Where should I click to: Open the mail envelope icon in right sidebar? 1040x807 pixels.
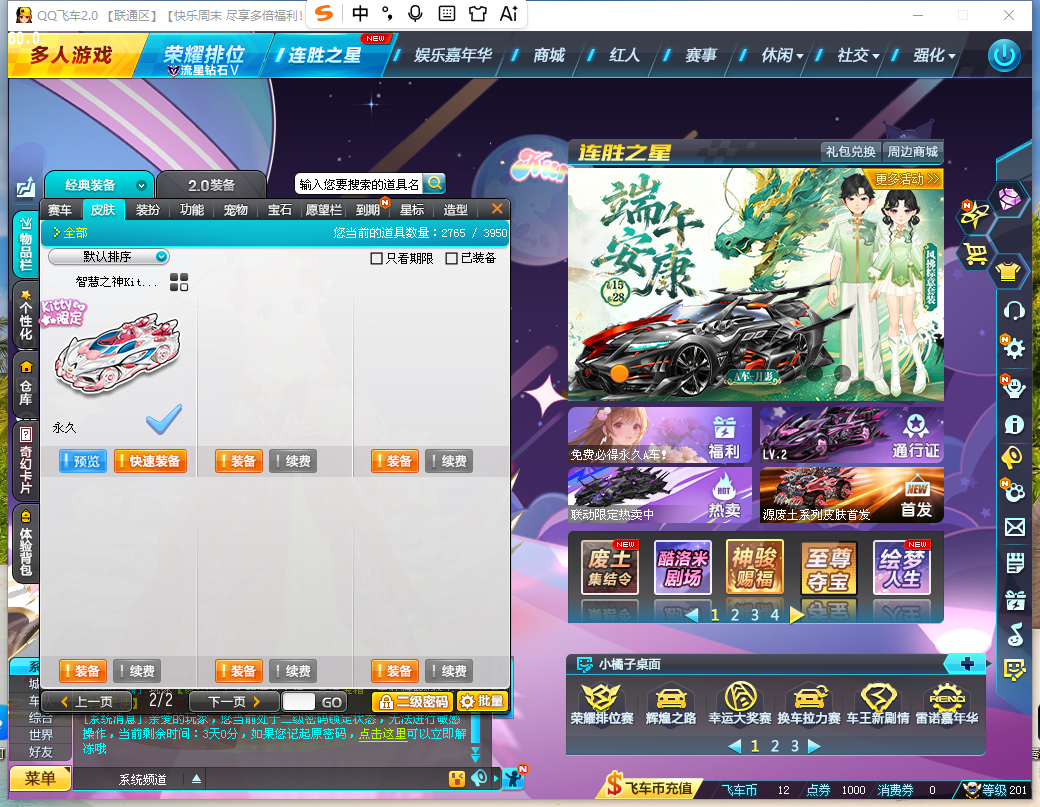tap(1014, 527)
